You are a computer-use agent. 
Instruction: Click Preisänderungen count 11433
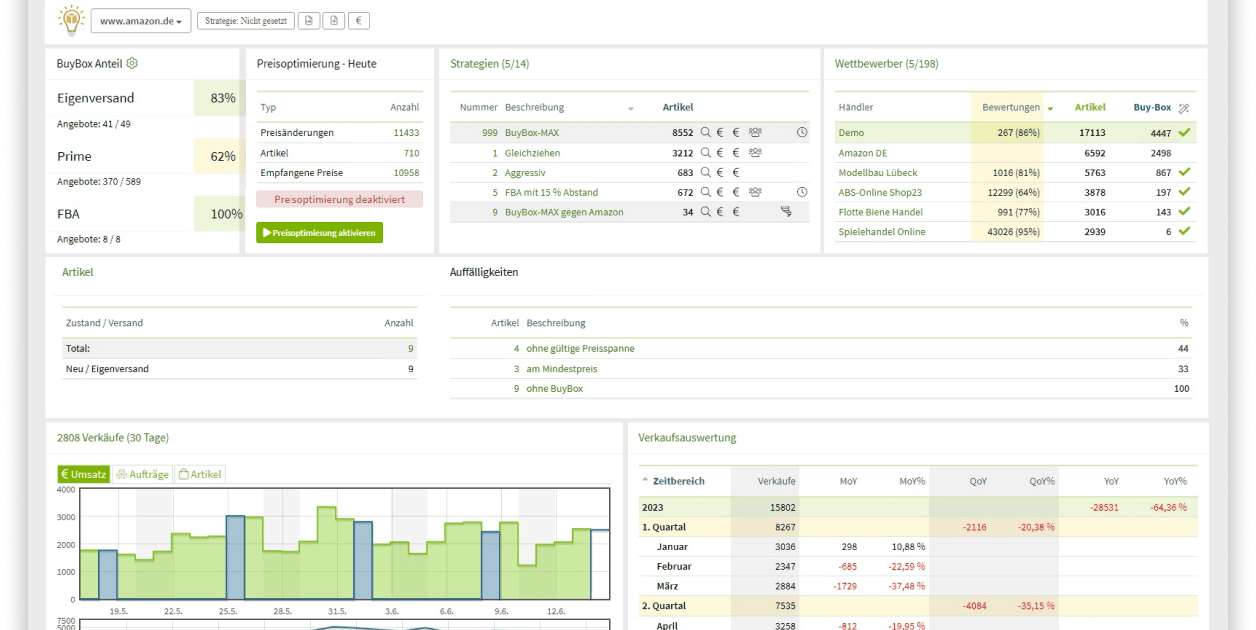406,132
